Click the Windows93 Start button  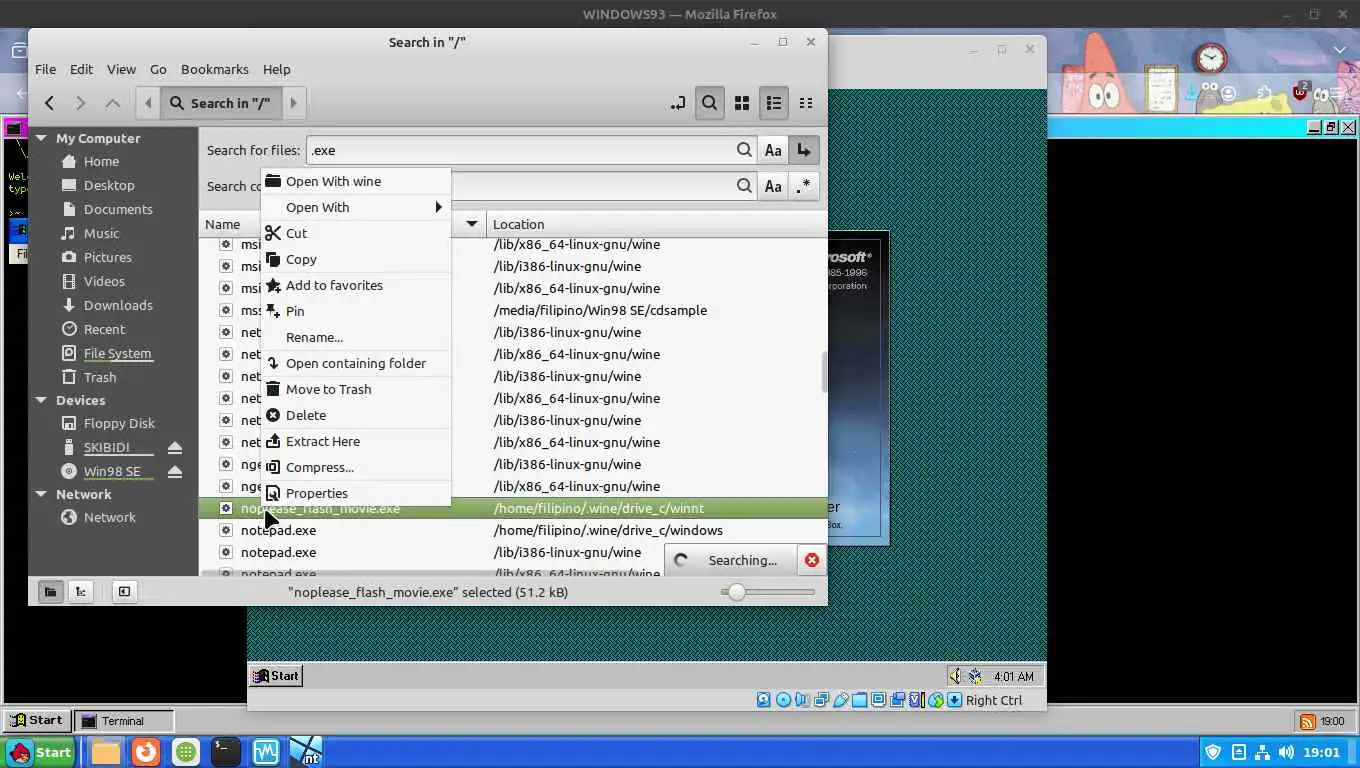point(37,720)
